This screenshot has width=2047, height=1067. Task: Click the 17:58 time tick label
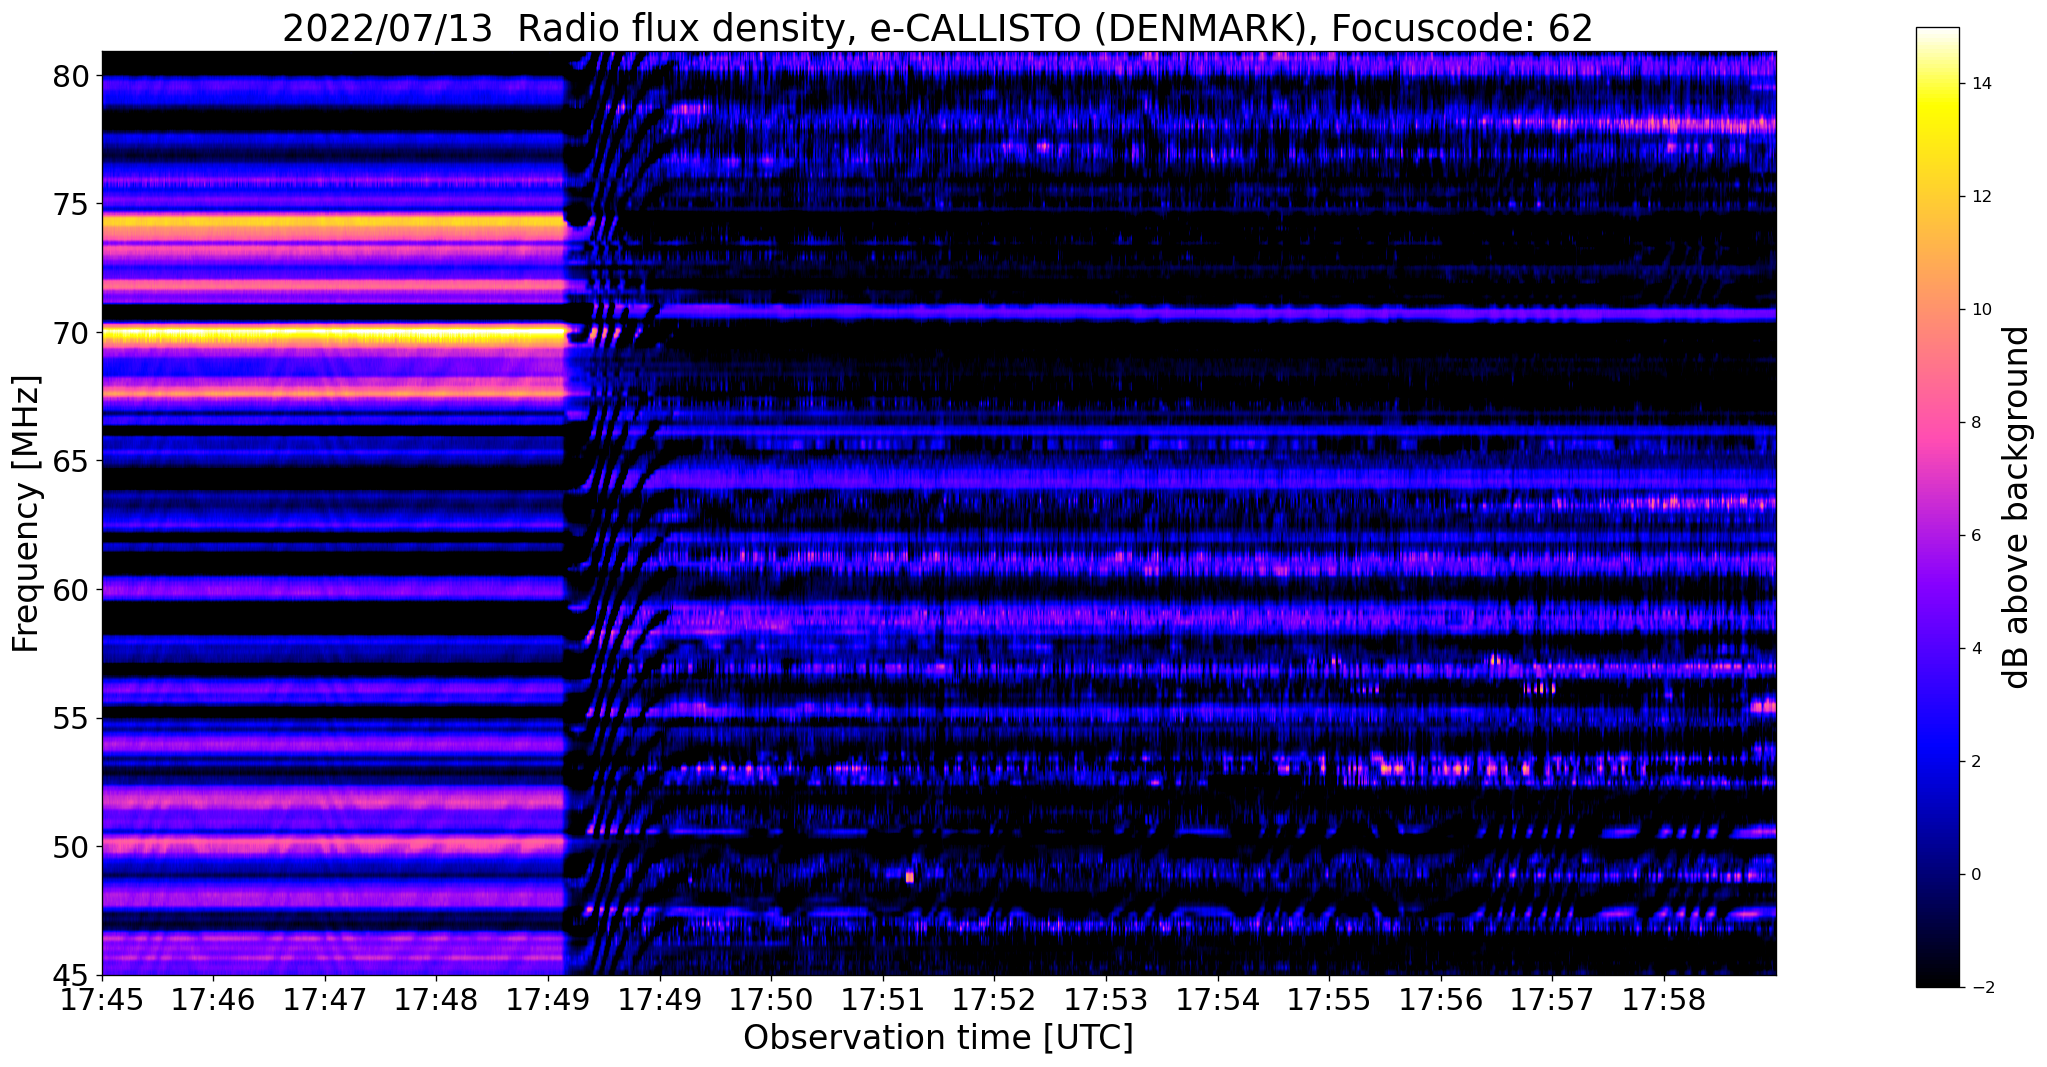pos(1664,998)
